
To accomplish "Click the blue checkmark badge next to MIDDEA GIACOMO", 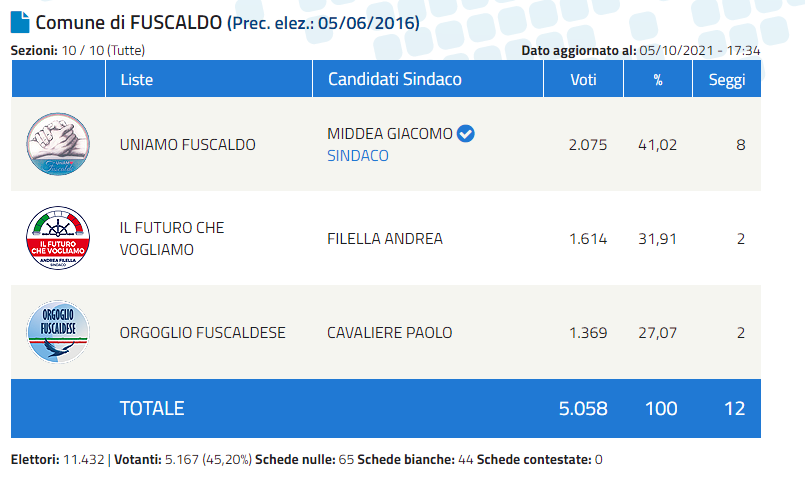I will 466,133.
